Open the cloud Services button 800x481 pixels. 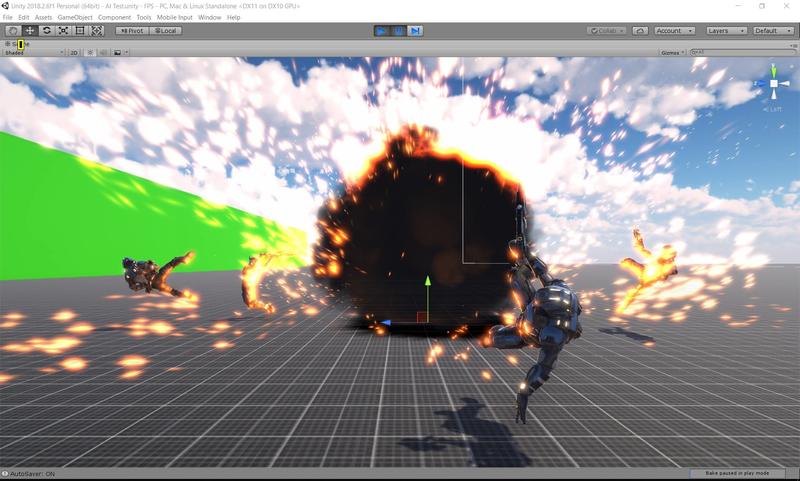(x=640, y=31)
